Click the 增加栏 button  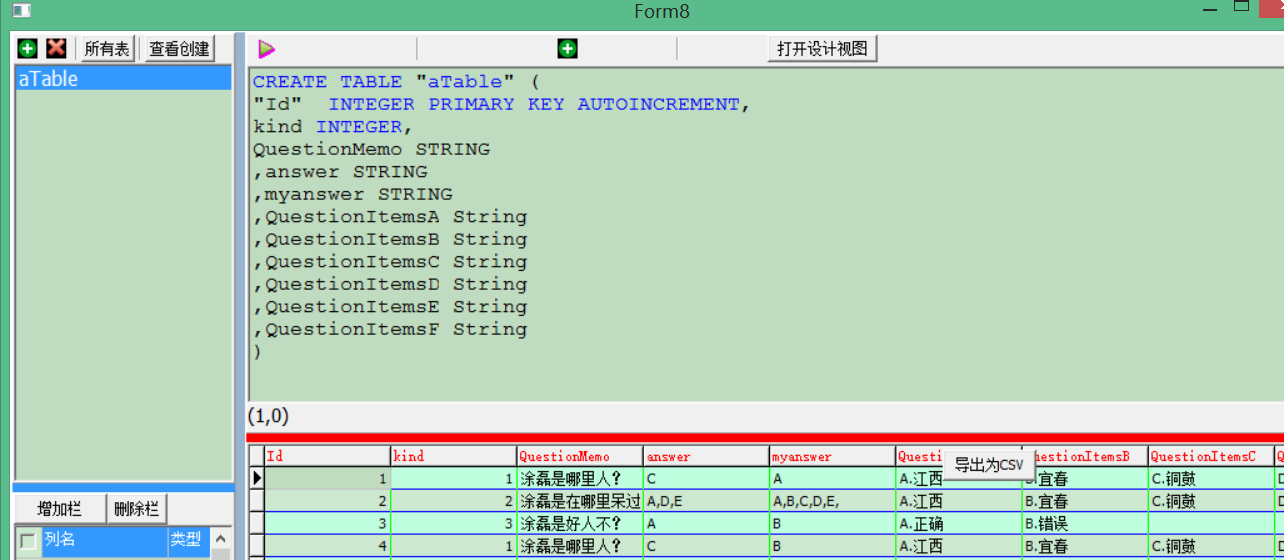point(60,508)
